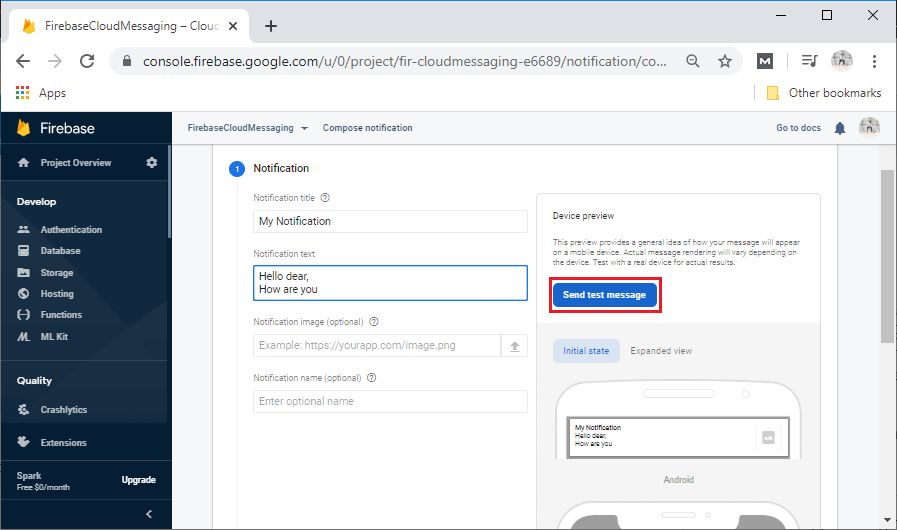The image size is (897, 530).
Task: Click the browser back arrow
Action: pyautogui.click(x=23, y=61)
